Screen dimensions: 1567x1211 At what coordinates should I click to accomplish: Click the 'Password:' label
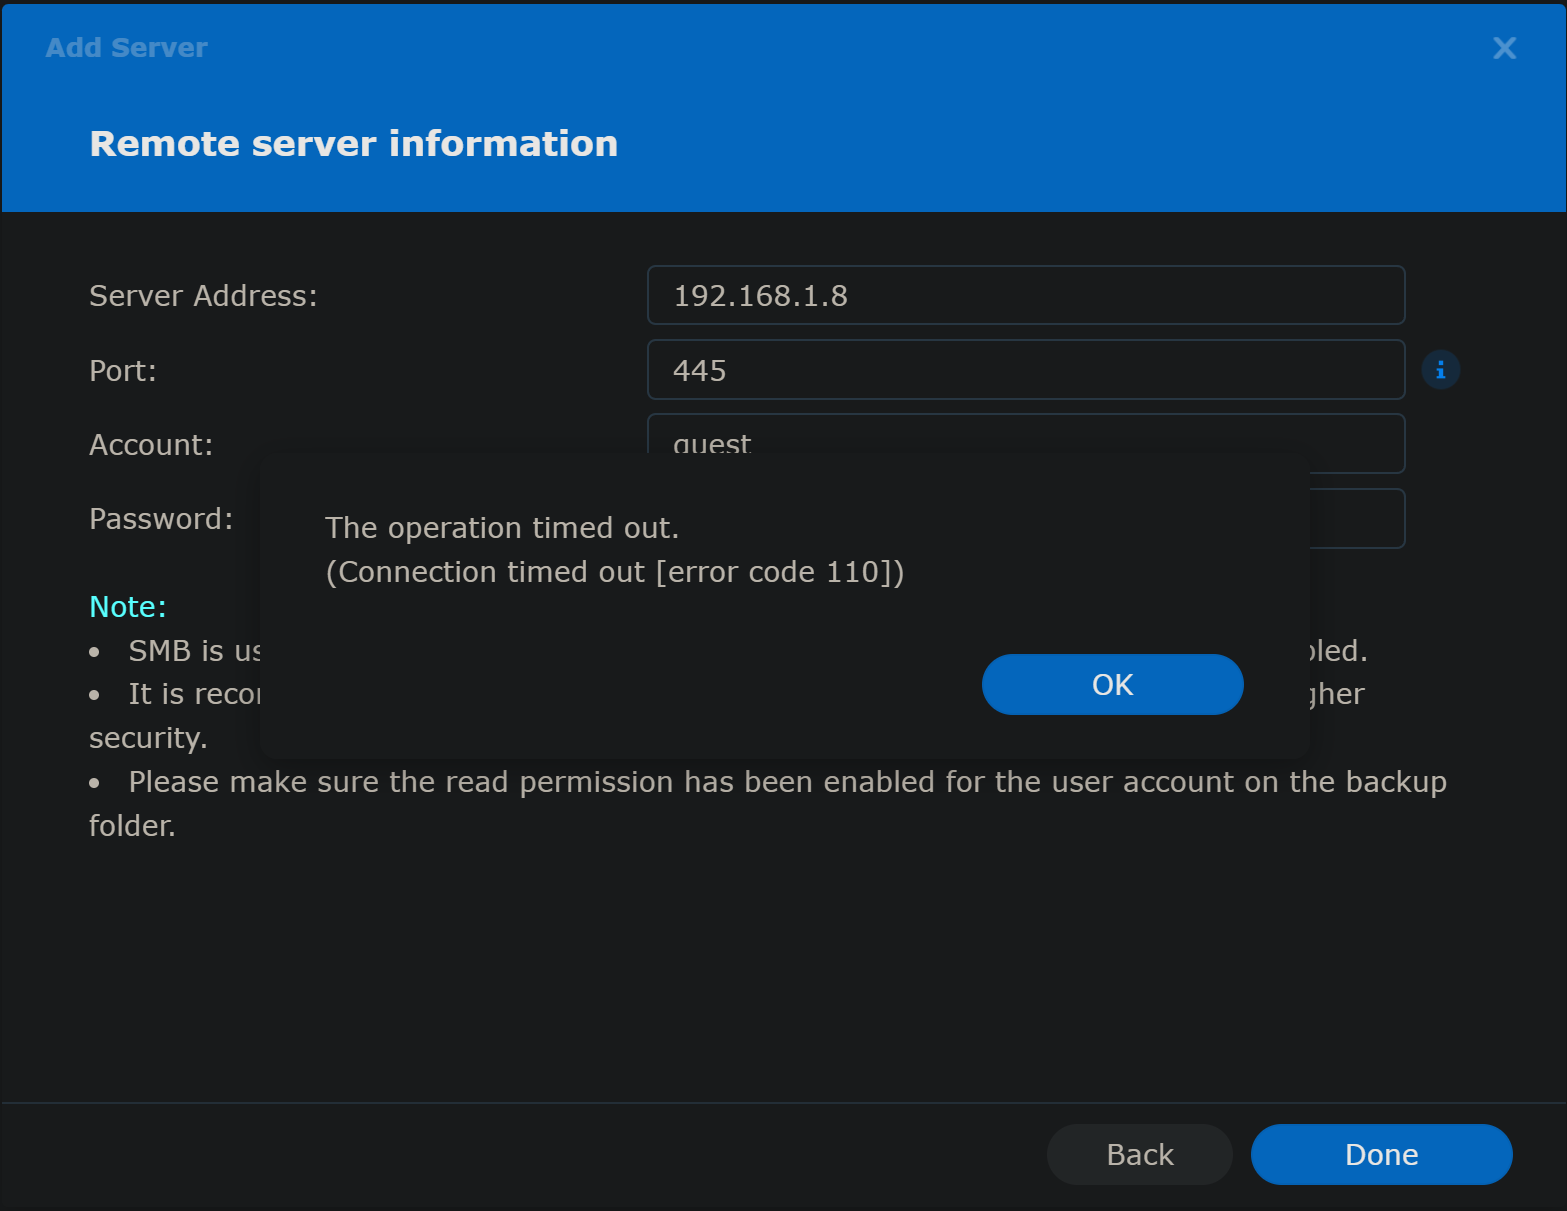tap(161, 519)
